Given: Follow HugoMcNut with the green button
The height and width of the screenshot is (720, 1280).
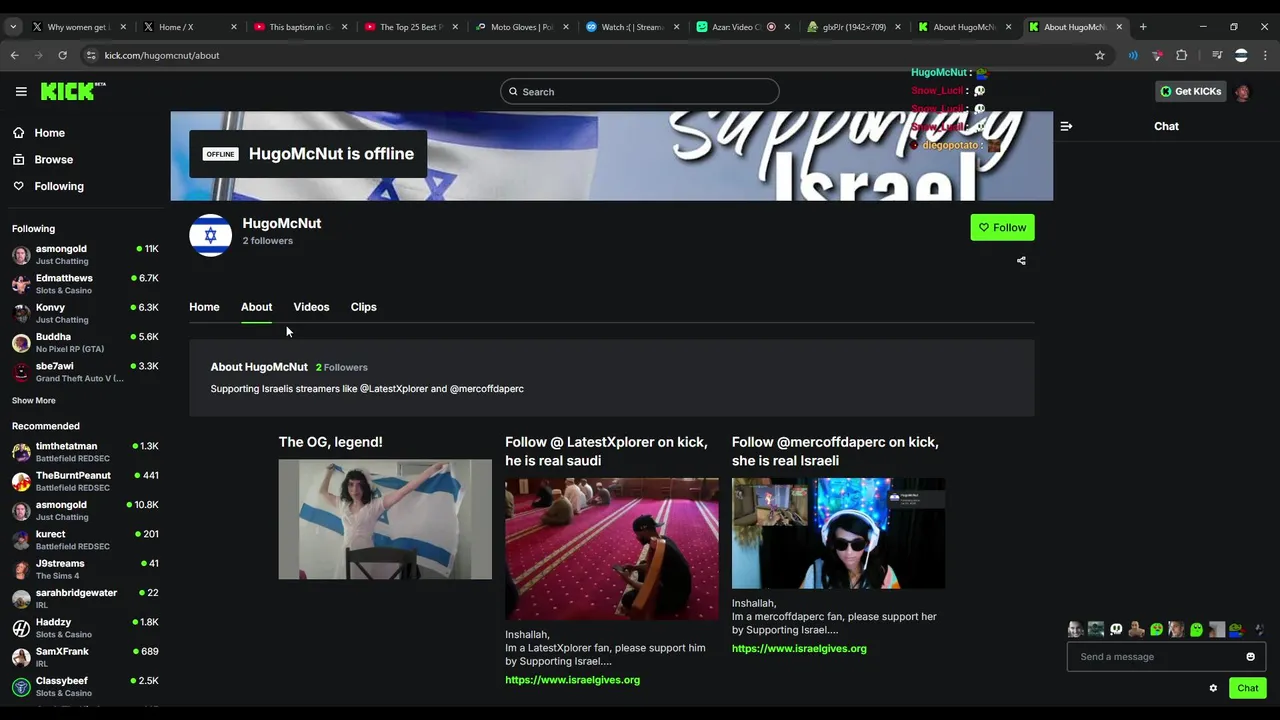Looking at the screenshot, I should (1002, 228).
